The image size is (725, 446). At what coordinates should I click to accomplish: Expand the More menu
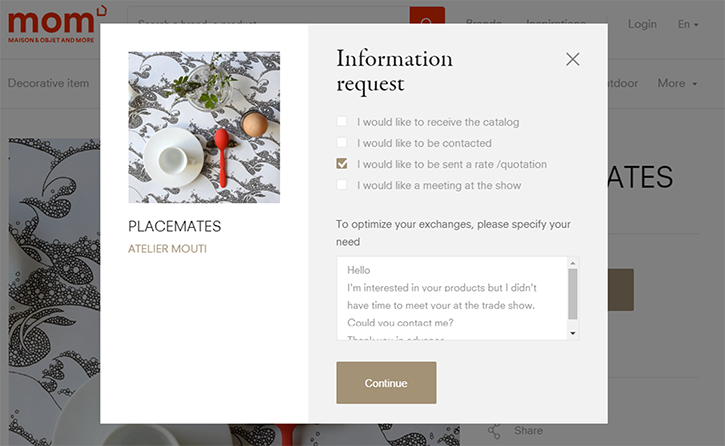pyautogui.click(x=677, y=83)
